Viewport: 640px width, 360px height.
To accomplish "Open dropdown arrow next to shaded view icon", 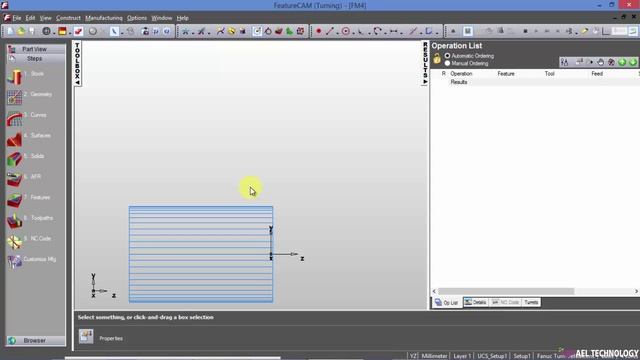I will pyautogui.click(x=70, y=32).
